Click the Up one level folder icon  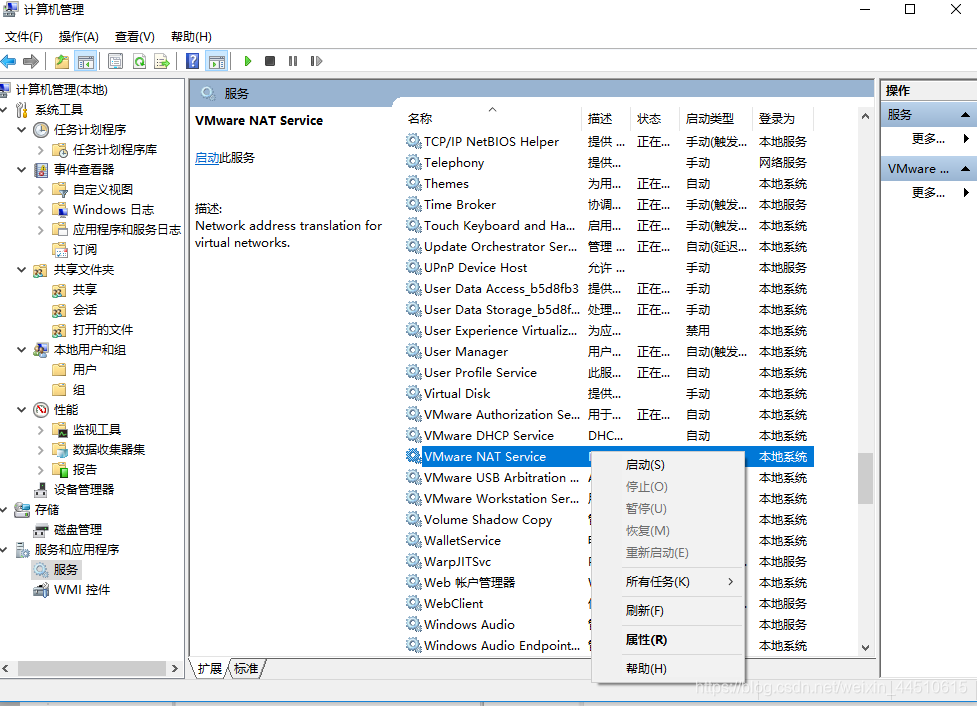pos(62,61)
